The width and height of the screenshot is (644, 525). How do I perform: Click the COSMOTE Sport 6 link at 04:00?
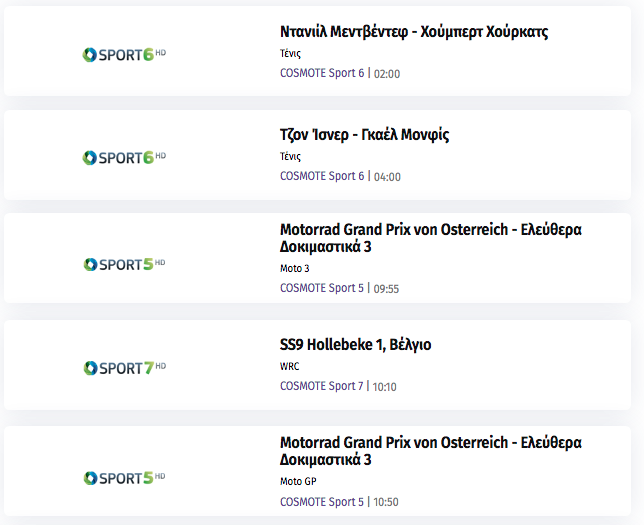click(322, 176)
